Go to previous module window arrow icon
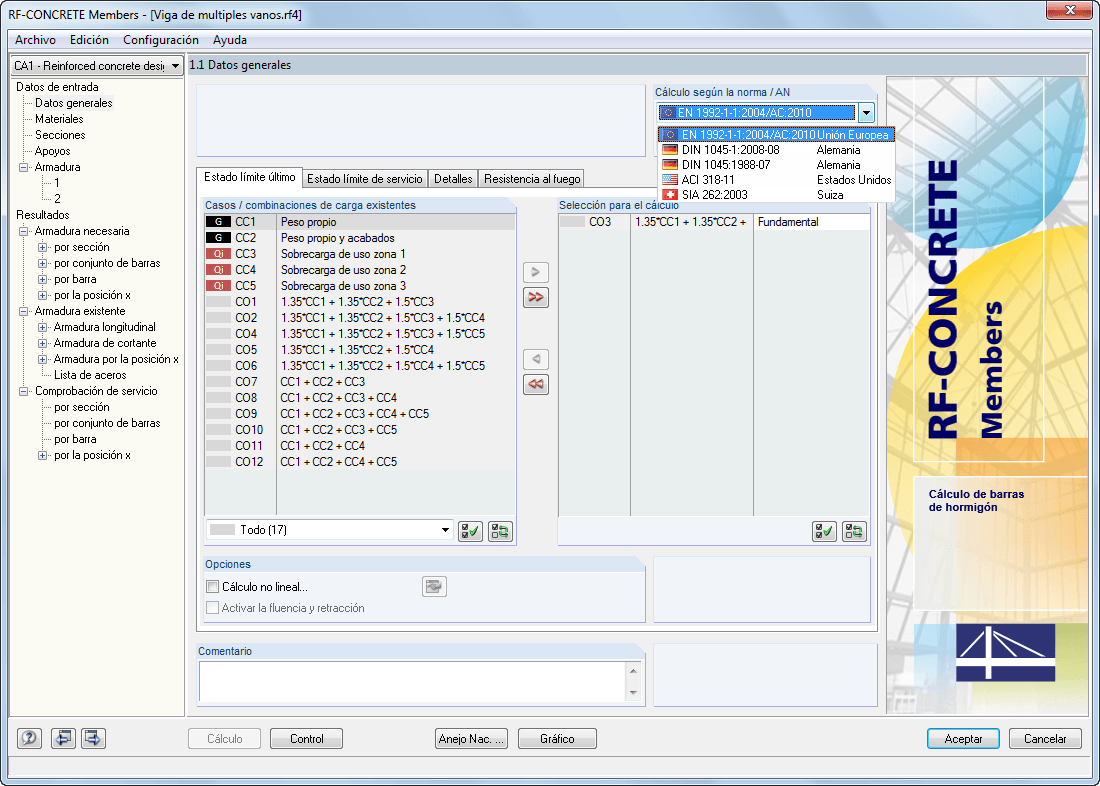 pyautogui.click(x=63, y=738)
